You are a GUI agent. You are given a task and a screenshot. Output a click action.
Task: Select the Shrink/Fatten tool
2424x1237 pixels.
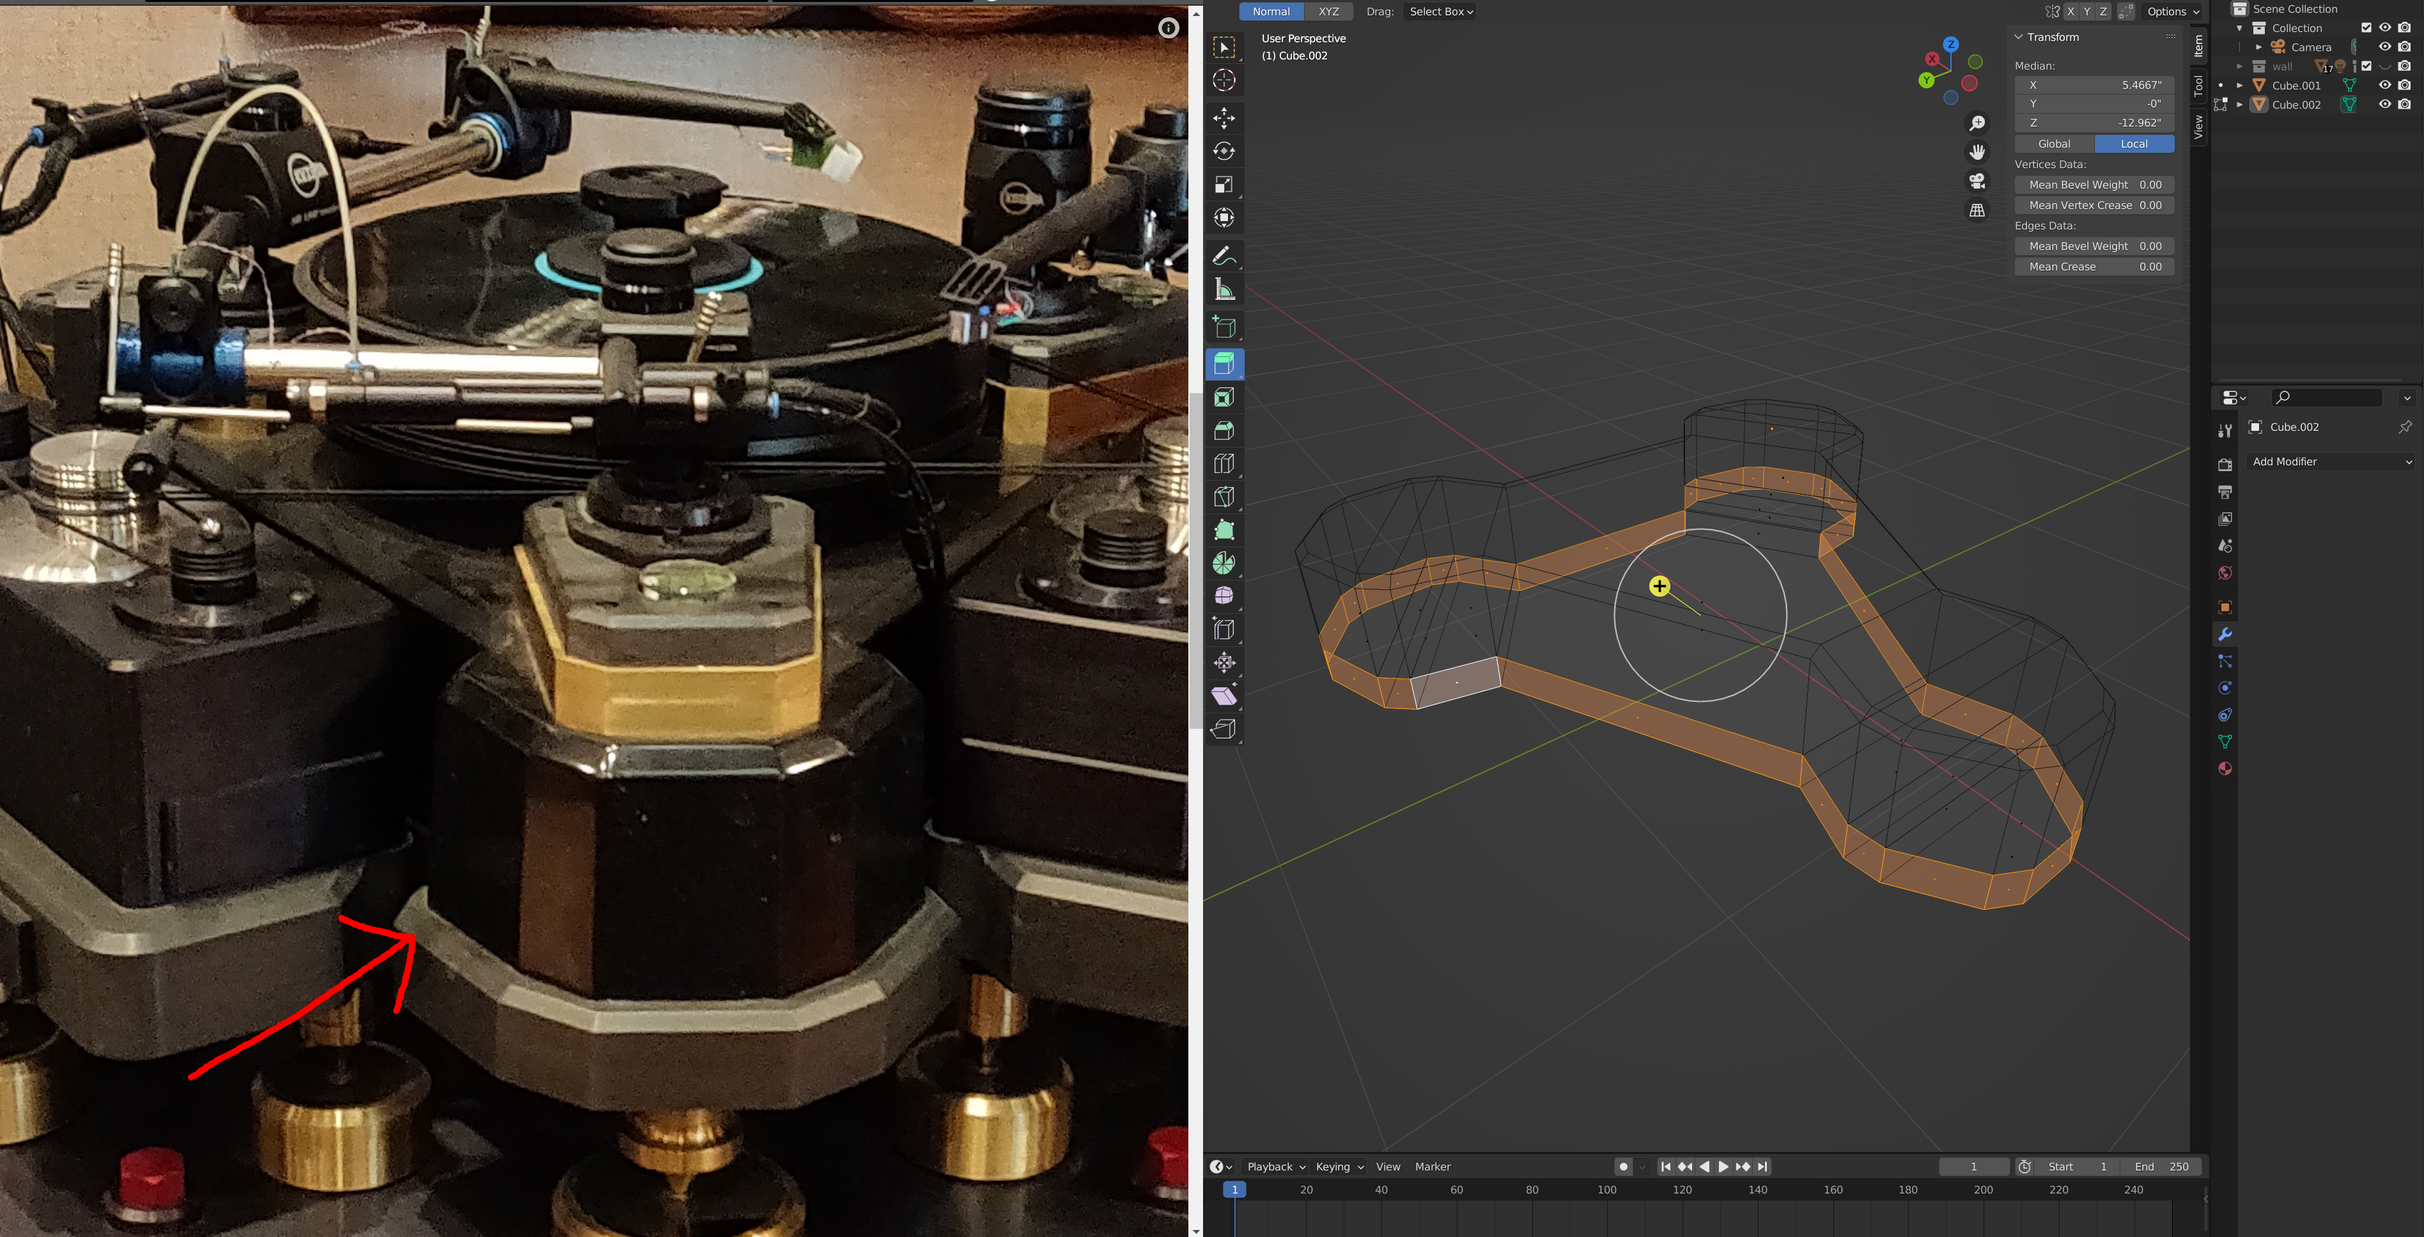tap(1224, 662)
